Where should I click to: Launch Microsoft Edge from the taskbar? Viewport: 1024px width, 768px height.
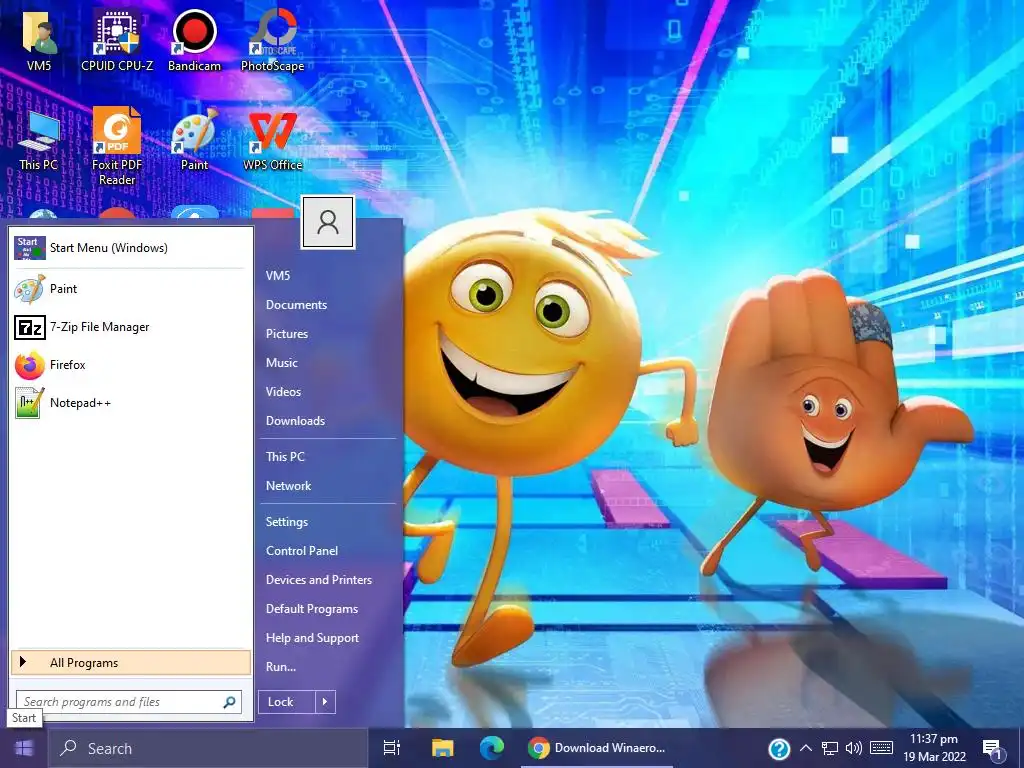(492, 748)
